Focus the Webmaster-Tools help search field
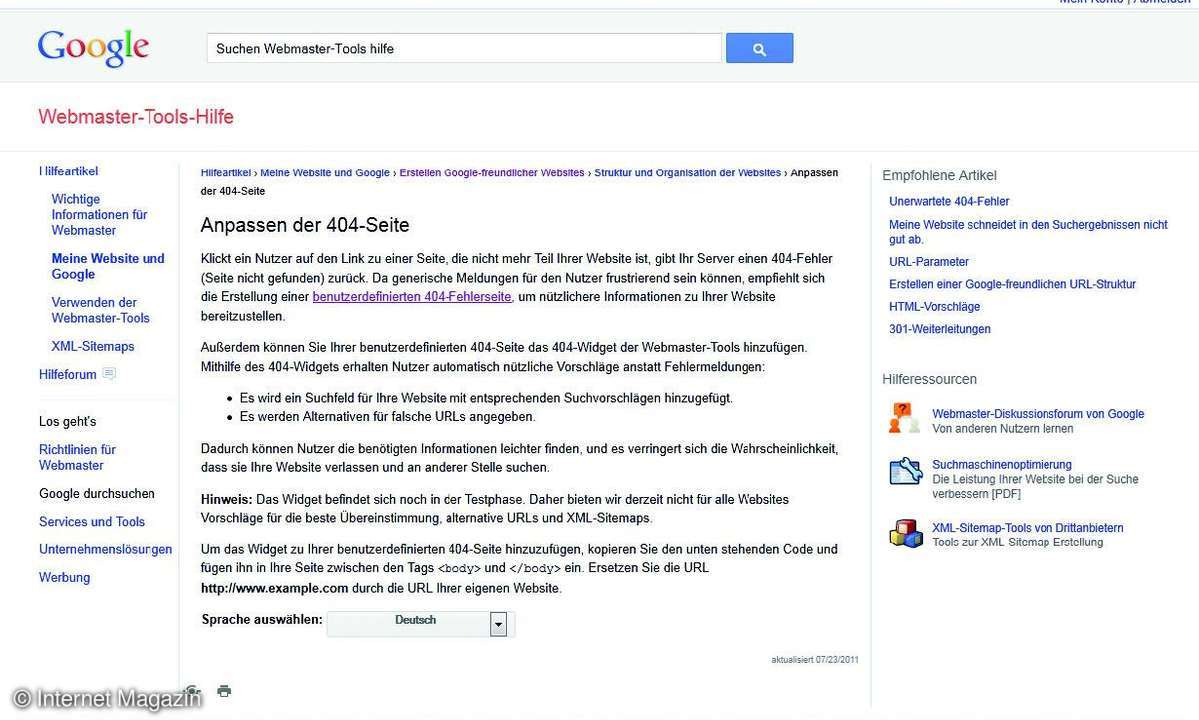The height and width of the screenshot is (720, 1199). click(464, 48)
